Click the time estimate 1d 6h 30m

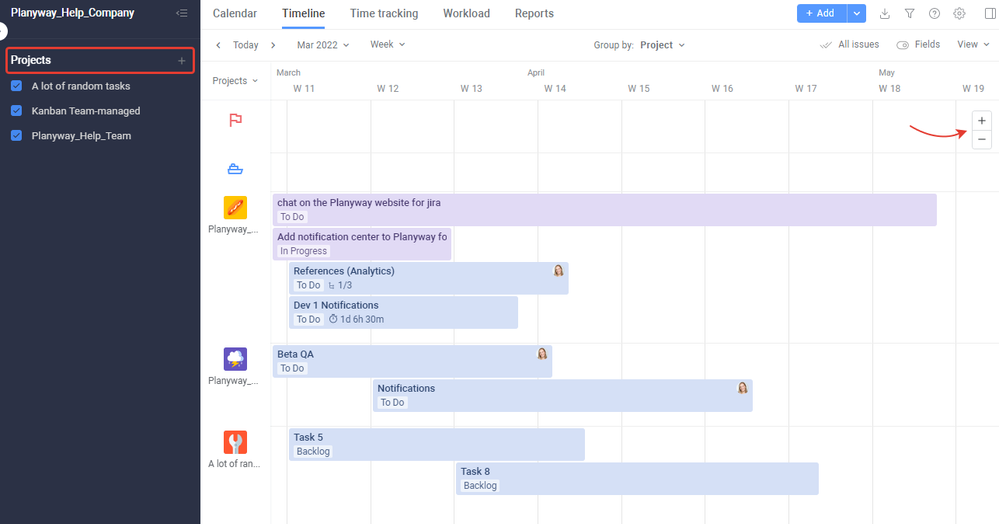click(x=356, y=319)
